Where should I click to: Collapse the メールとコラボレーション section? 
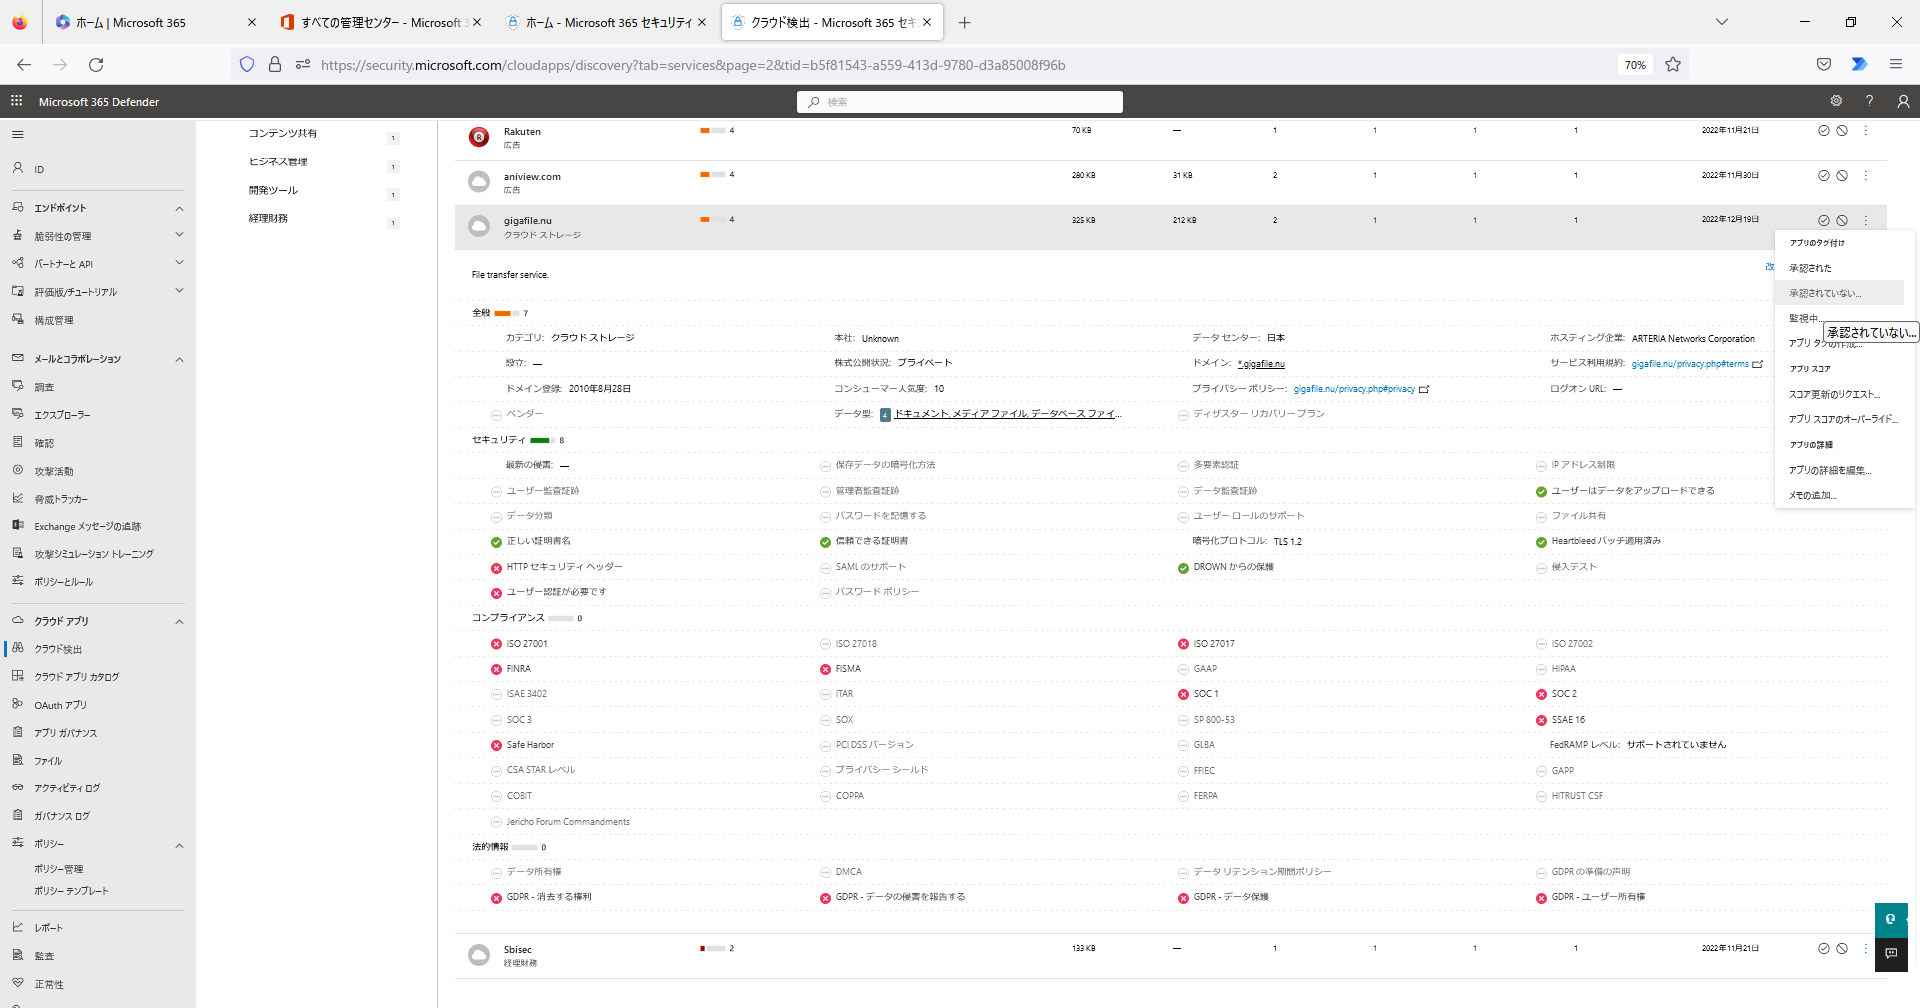(x=179, y=359)
